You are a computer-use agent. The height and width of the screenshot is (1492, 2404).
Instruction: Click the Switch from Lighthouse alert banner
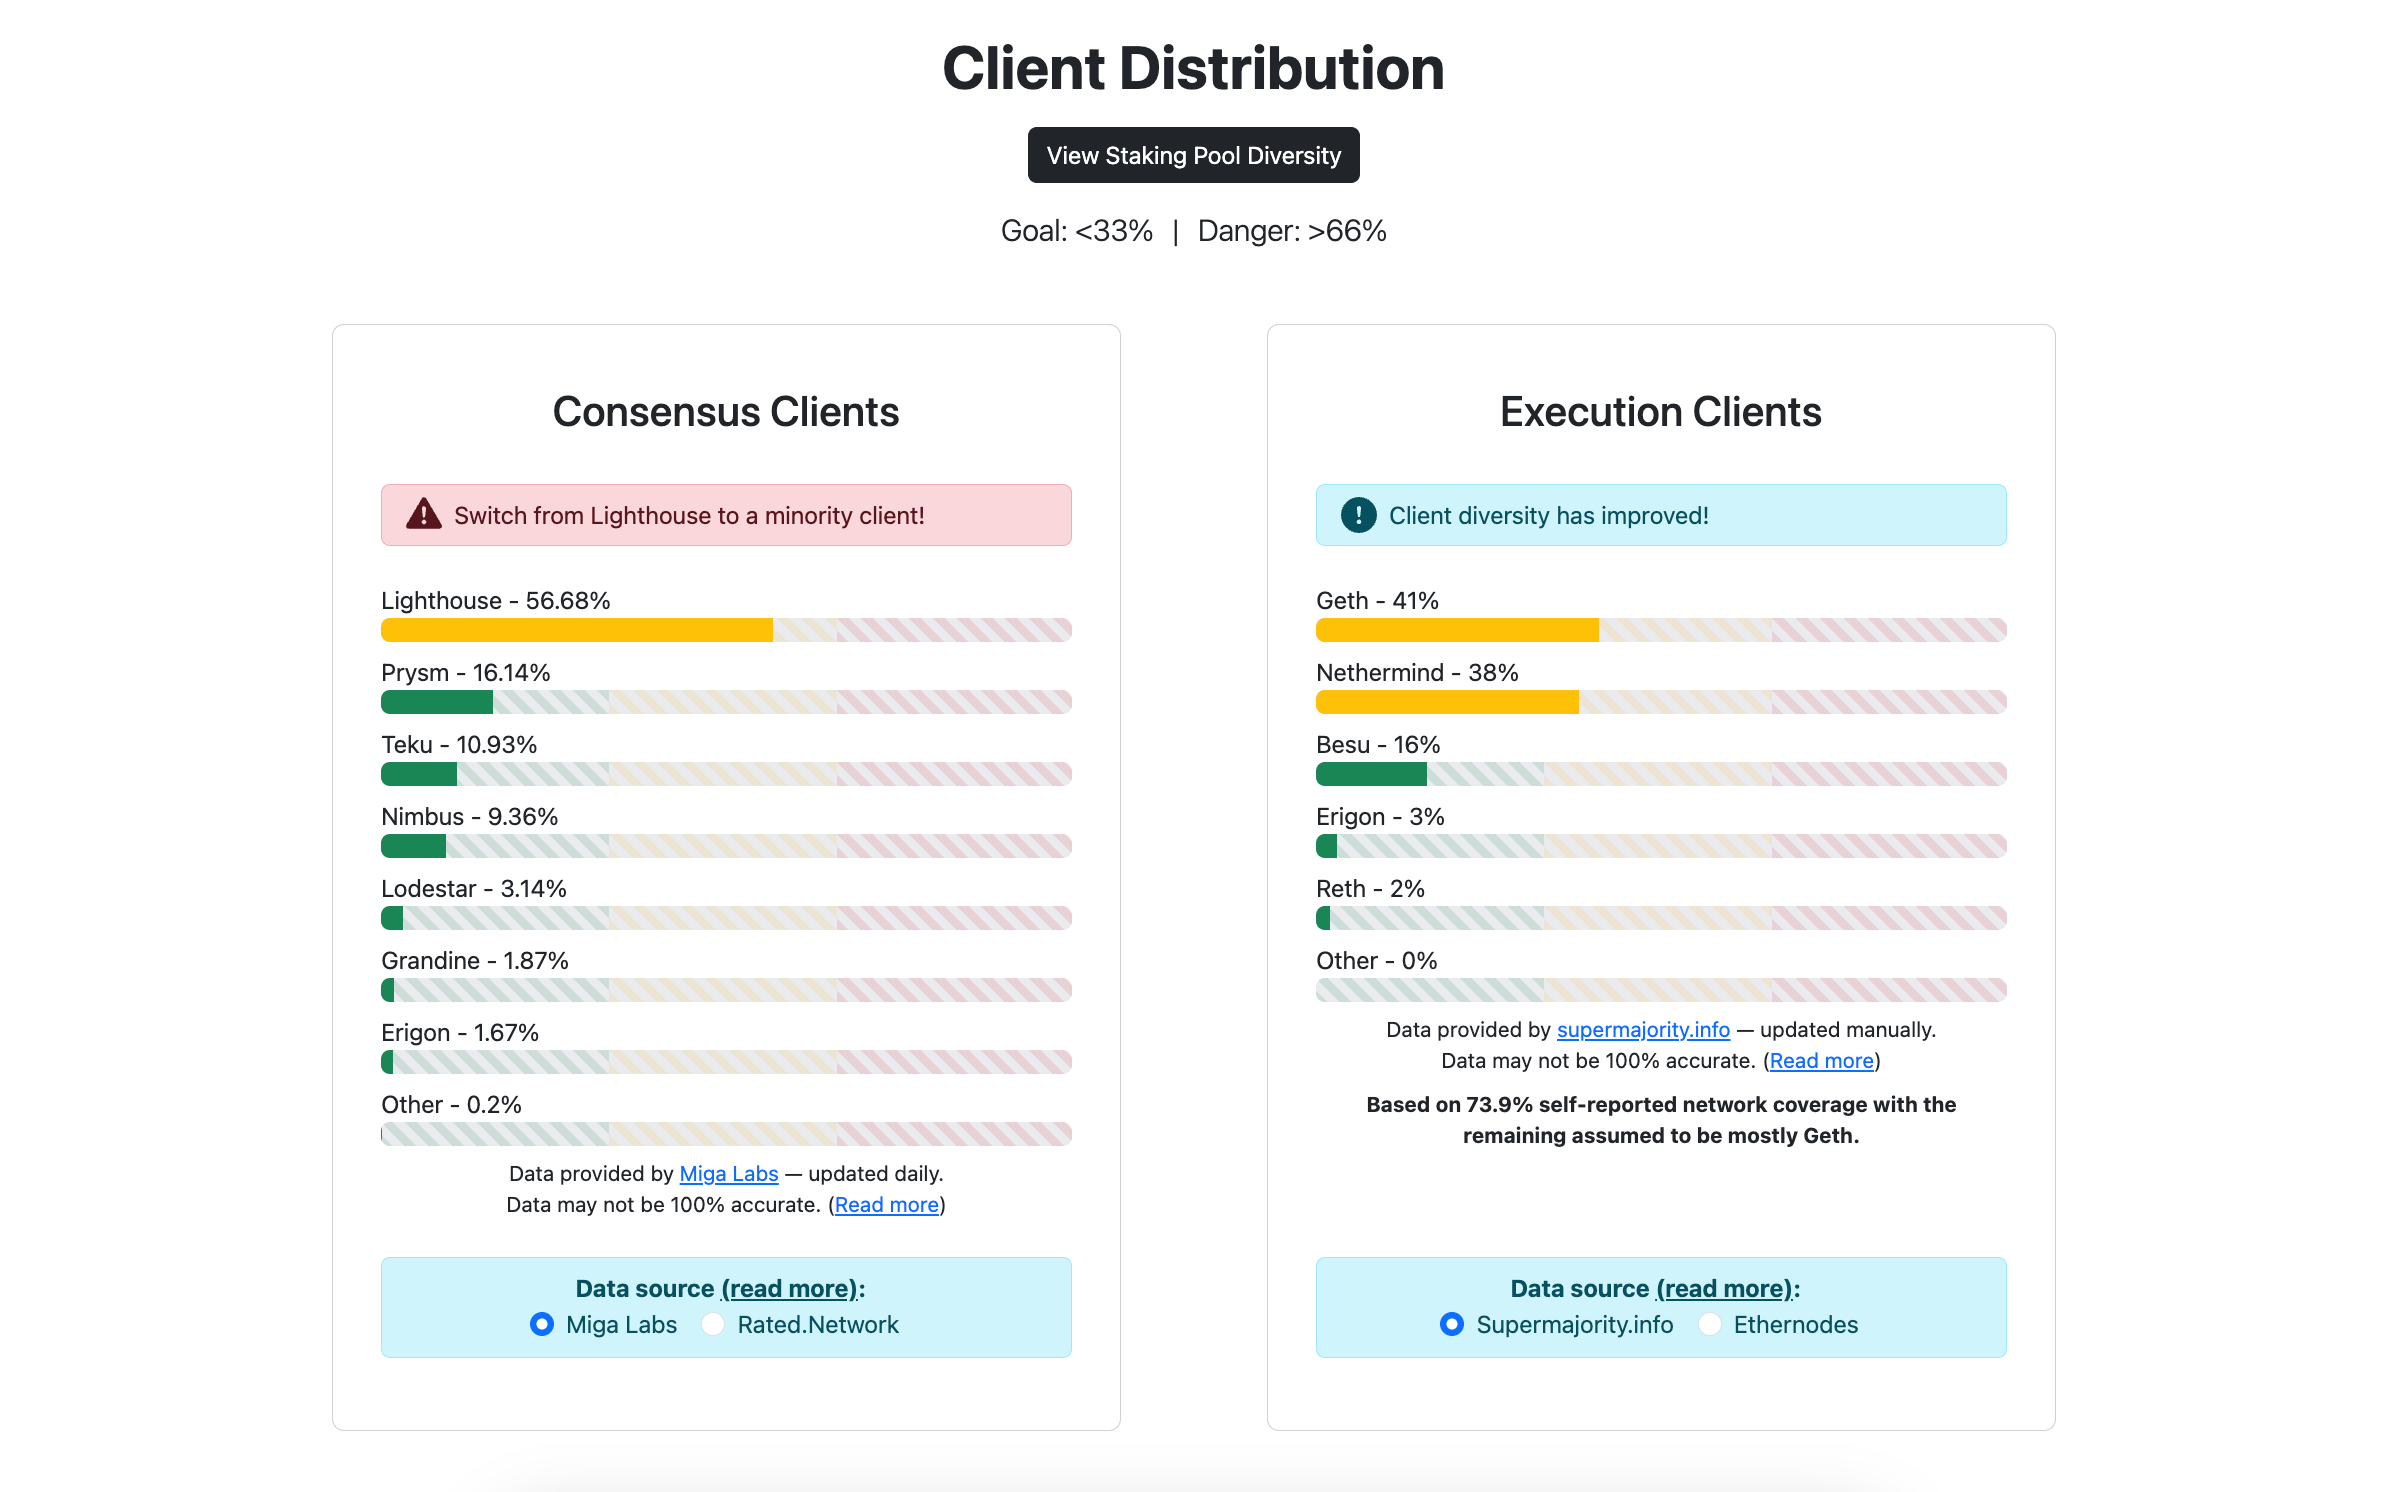coord(726,515)
